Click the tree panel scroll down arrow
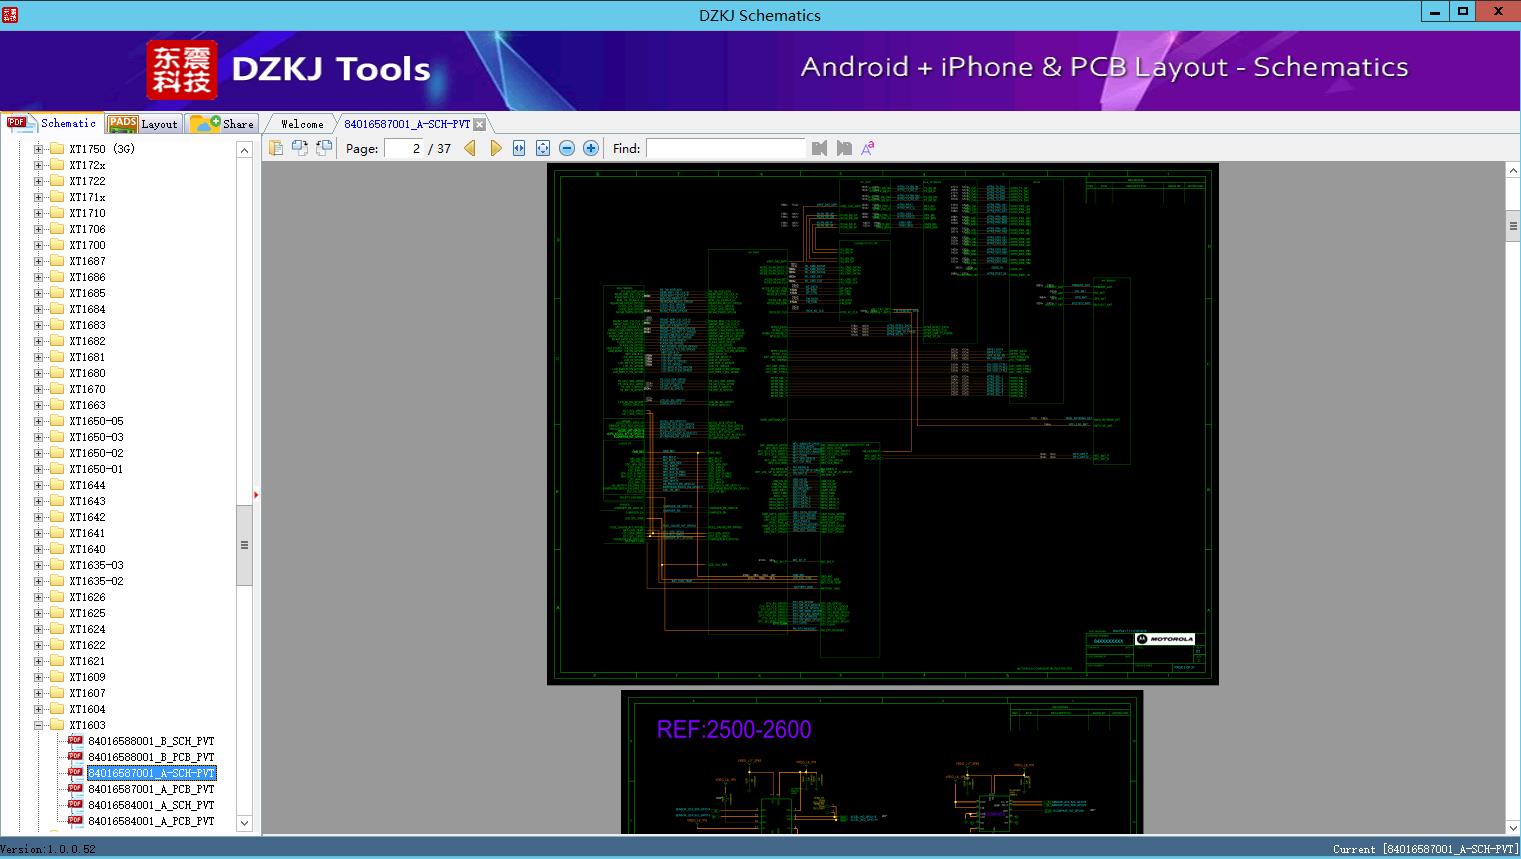Image resolution: width=1521 pixels, height=859 pixels. [244, 823]
